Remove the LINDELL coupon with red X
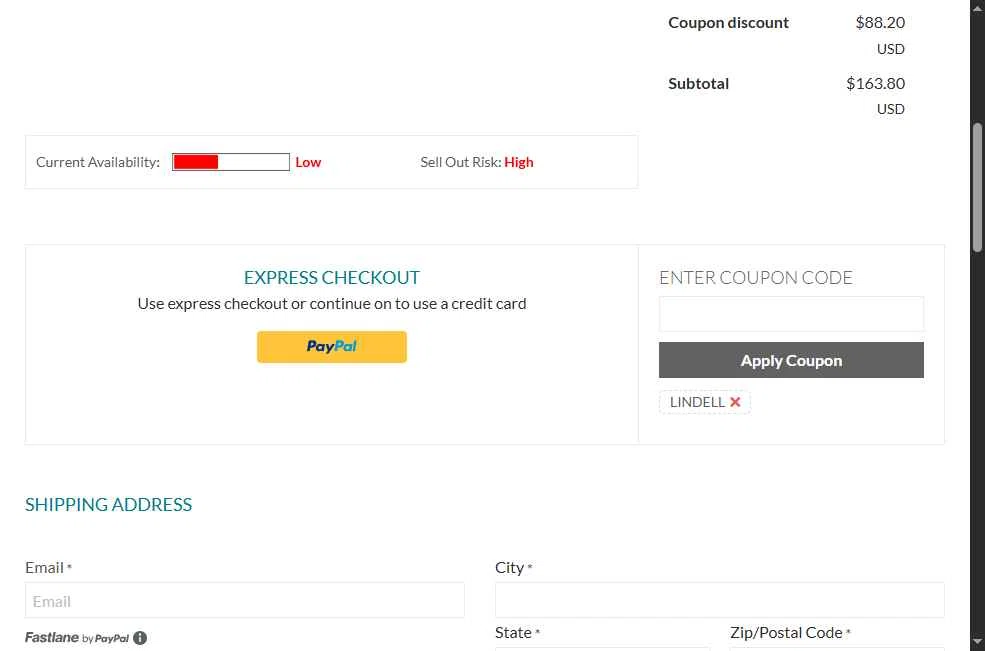The image size is (985, 651). coord(735,402)
